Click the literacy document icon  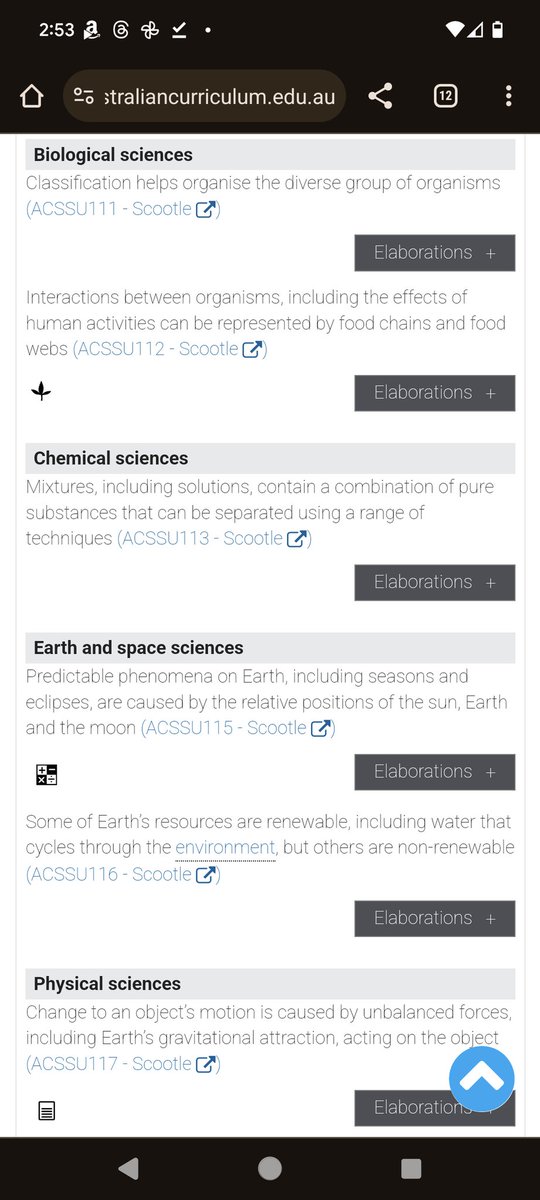click(46, 1110)
